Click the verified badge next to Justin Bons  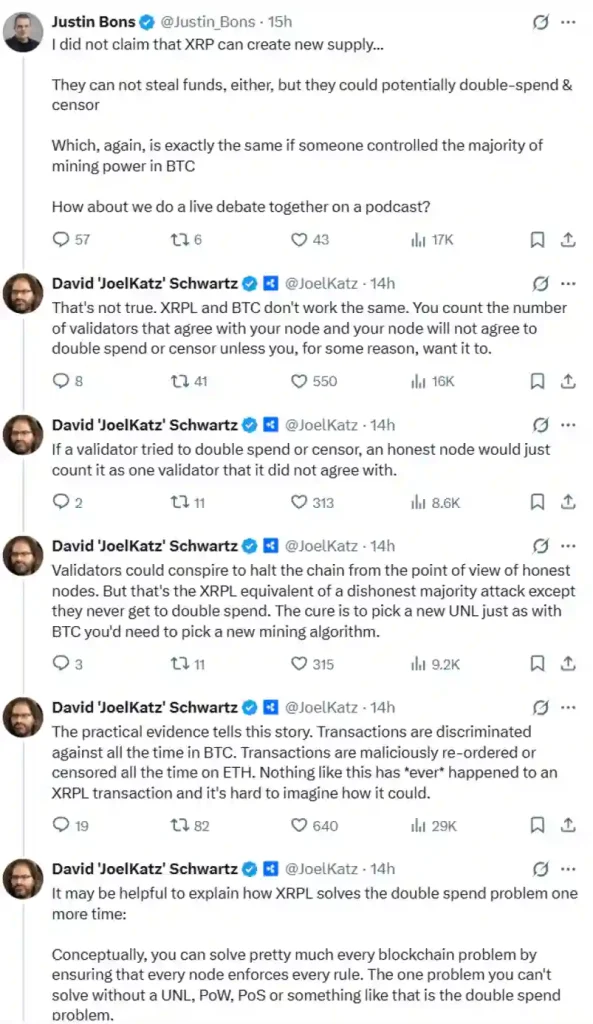pyautogui.click(x=145, y=21)
